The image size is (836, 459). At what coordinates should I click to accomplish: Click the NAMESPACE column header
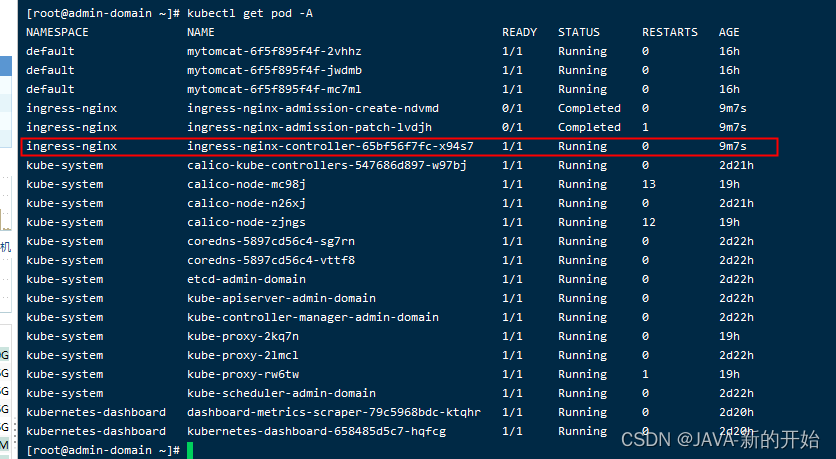tap(57, 32)
